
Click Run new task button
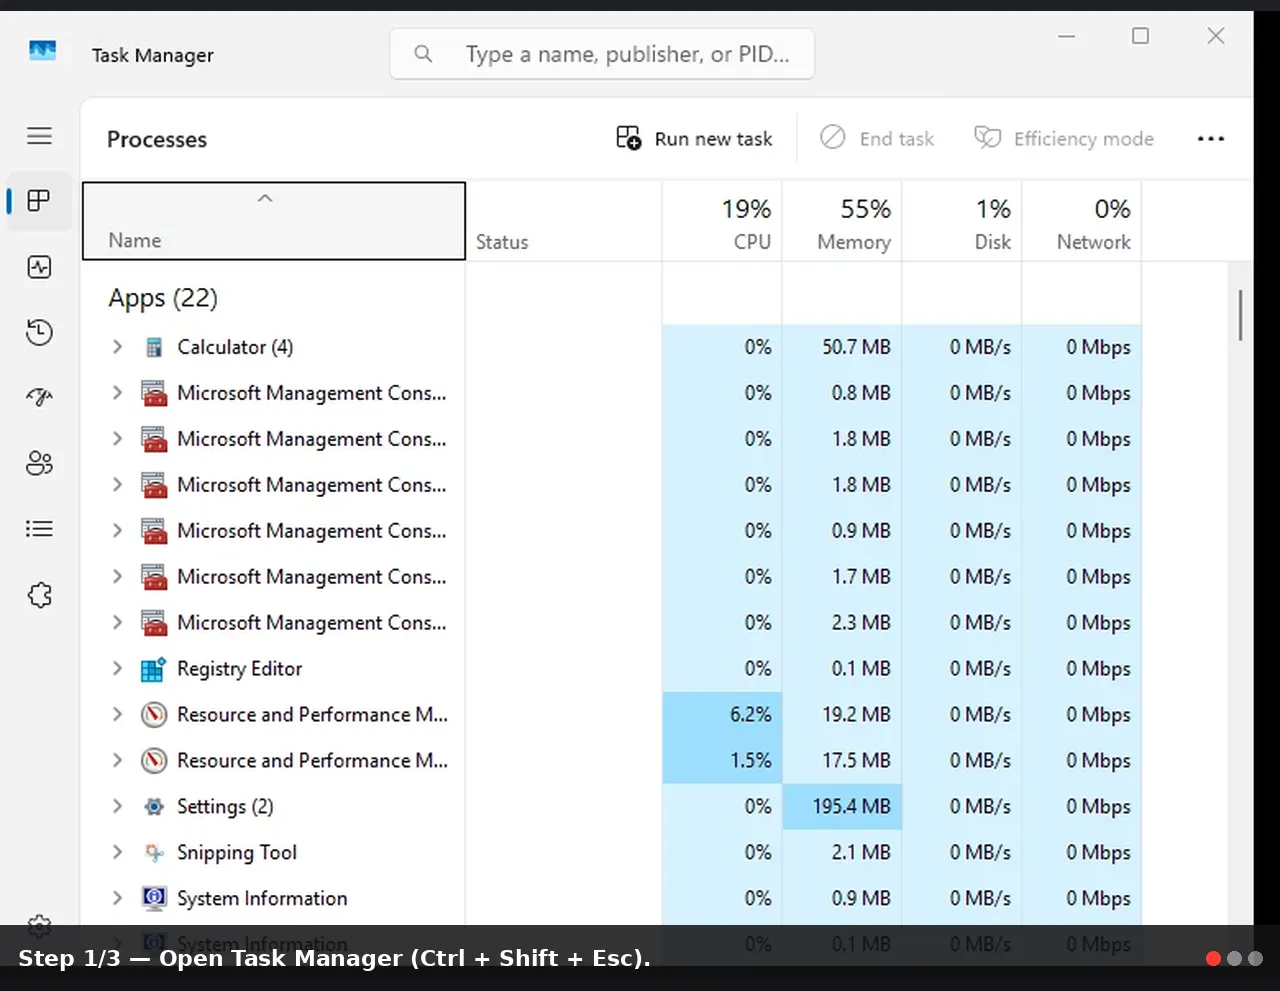point(694,139)
